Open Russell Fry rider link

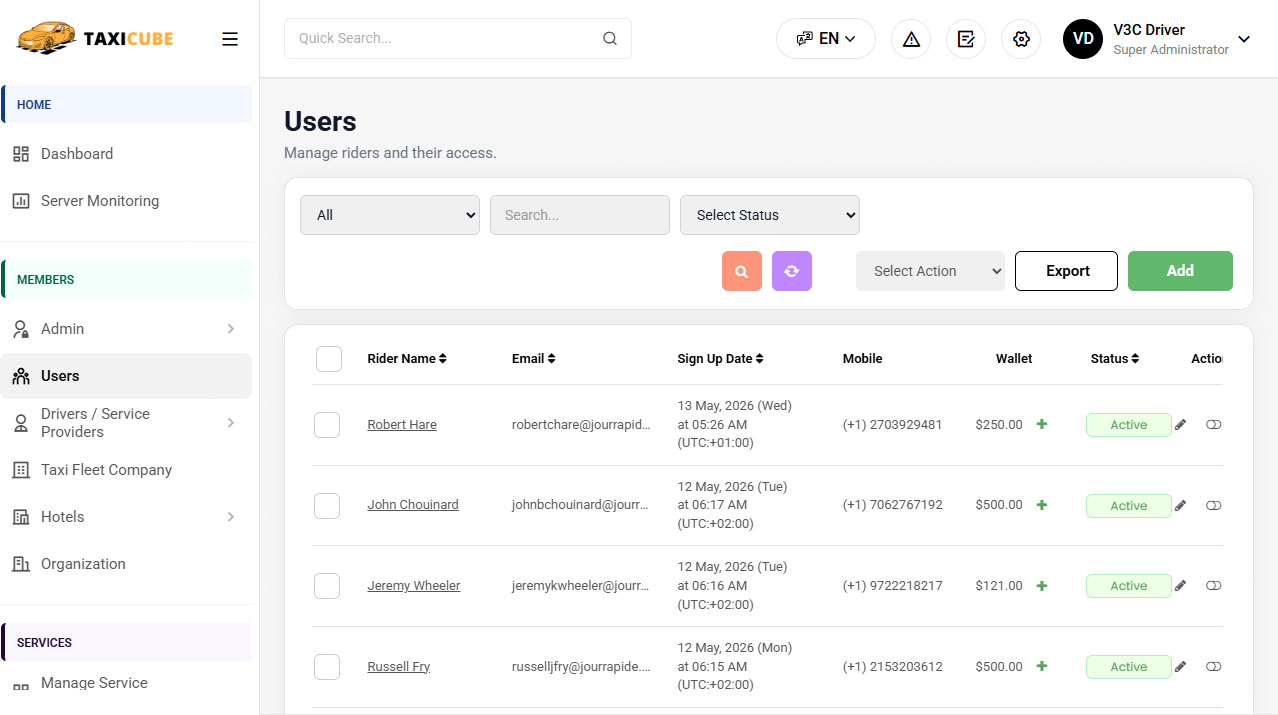(x=399, y=667)
